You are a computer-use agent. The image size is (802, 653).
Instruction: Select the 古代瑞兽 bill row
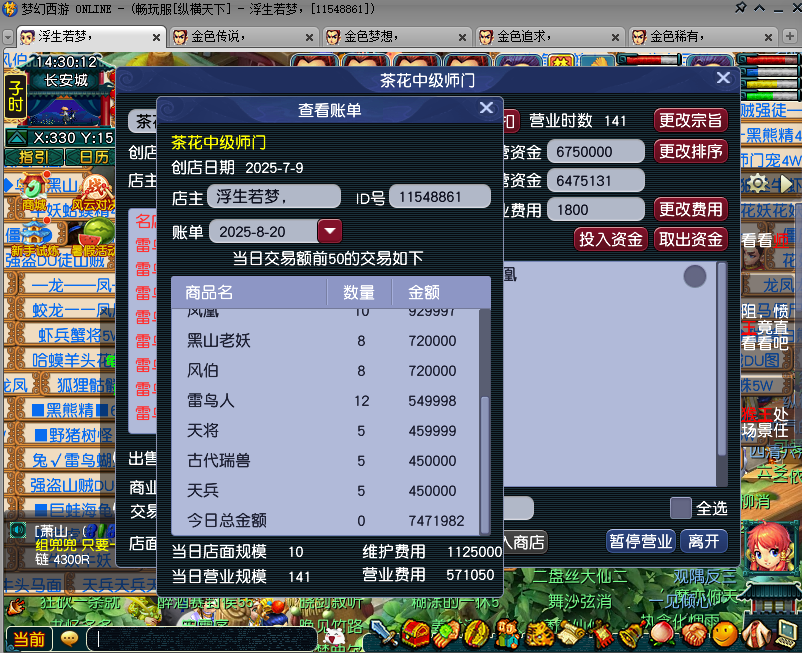[326, 460]
